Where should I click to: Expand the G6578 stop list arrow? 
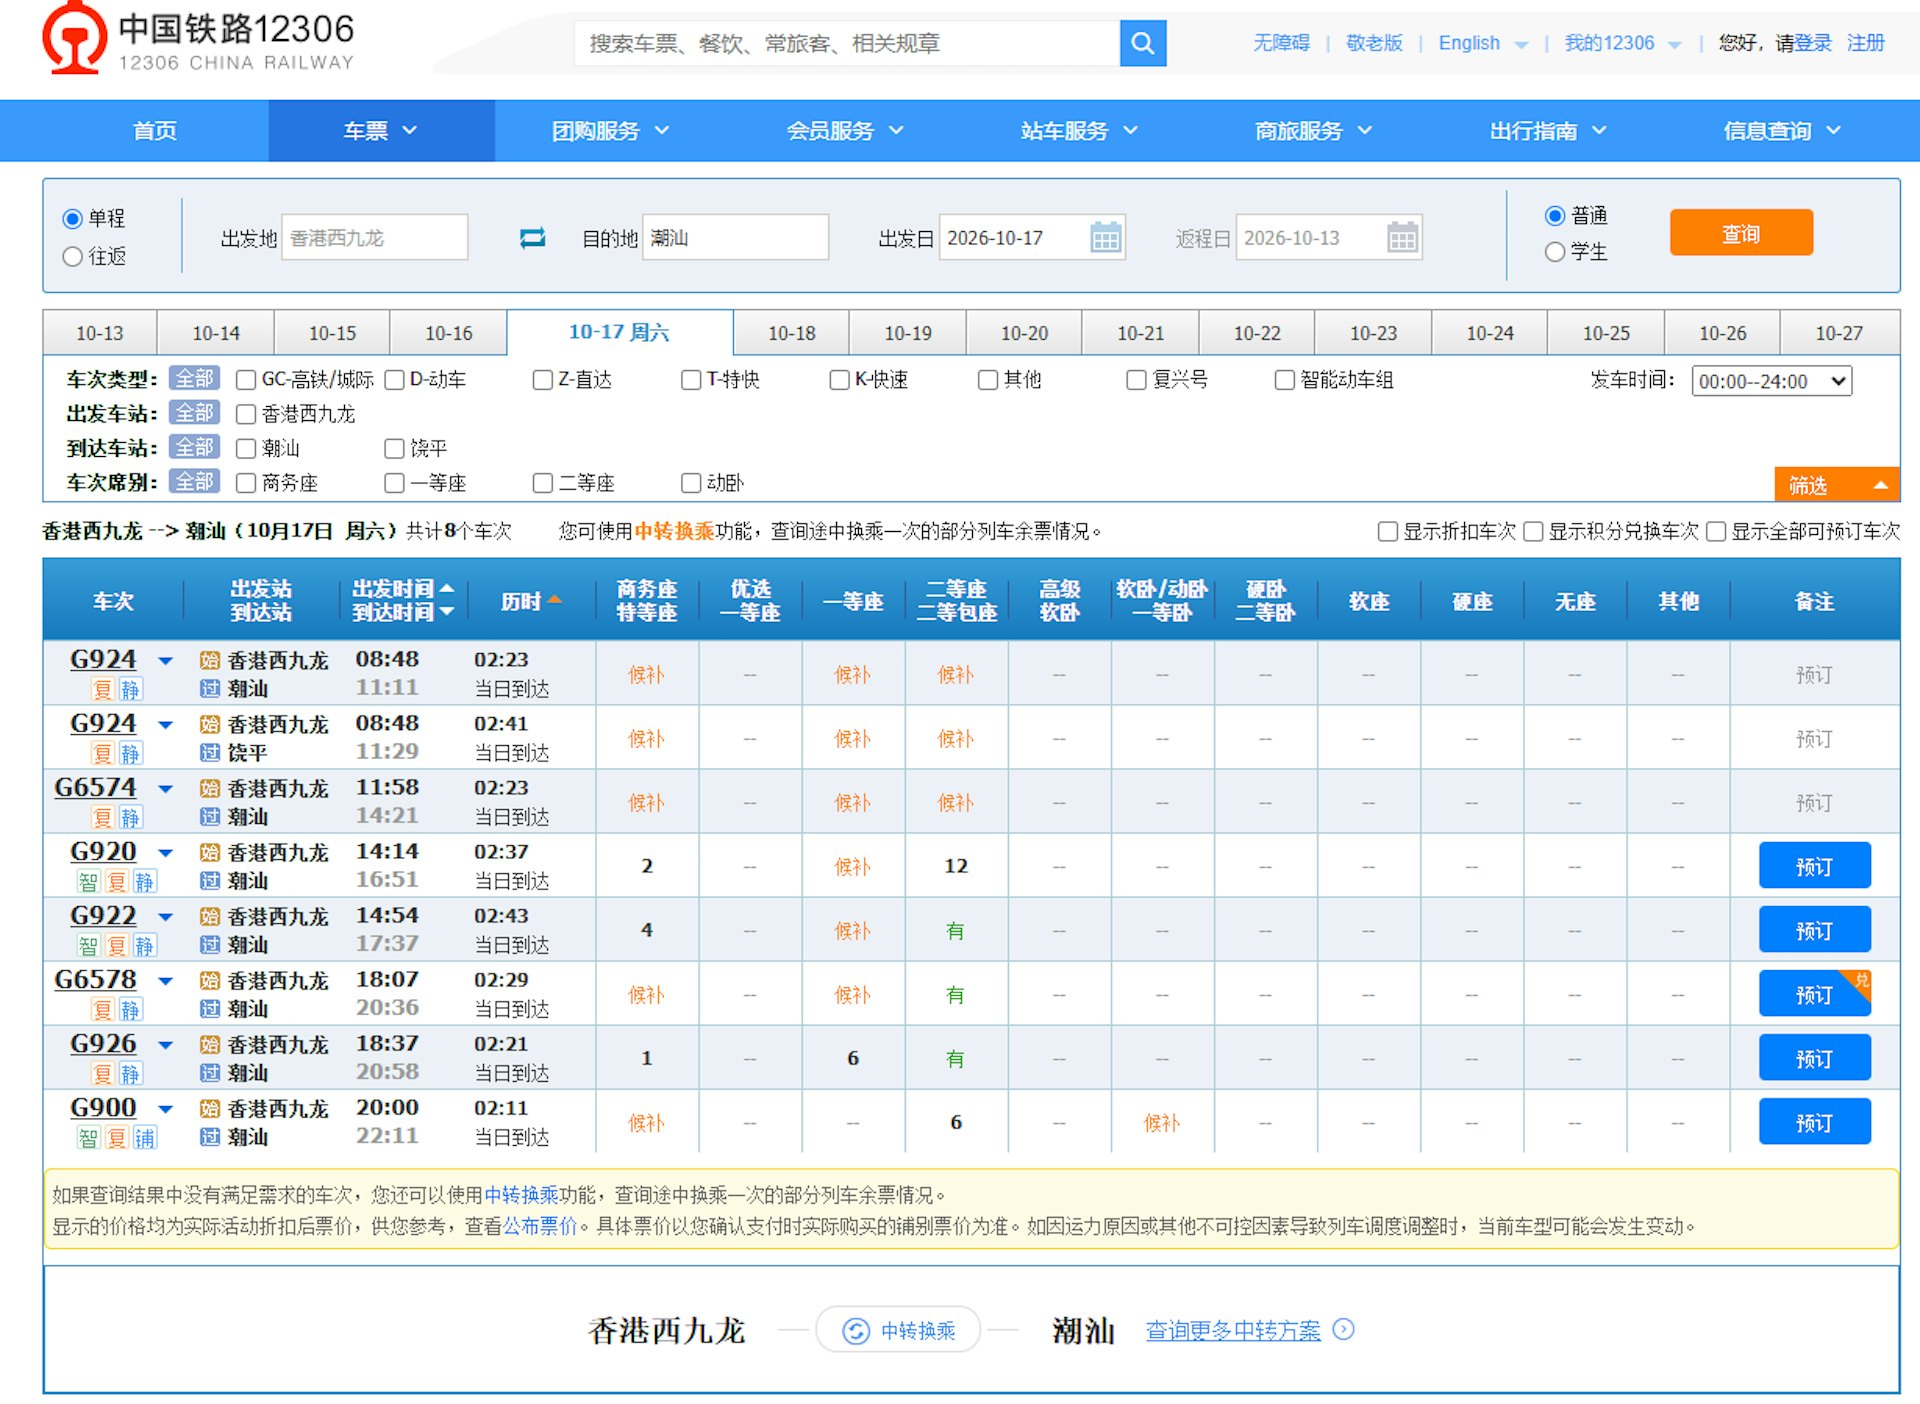(166, 981)
